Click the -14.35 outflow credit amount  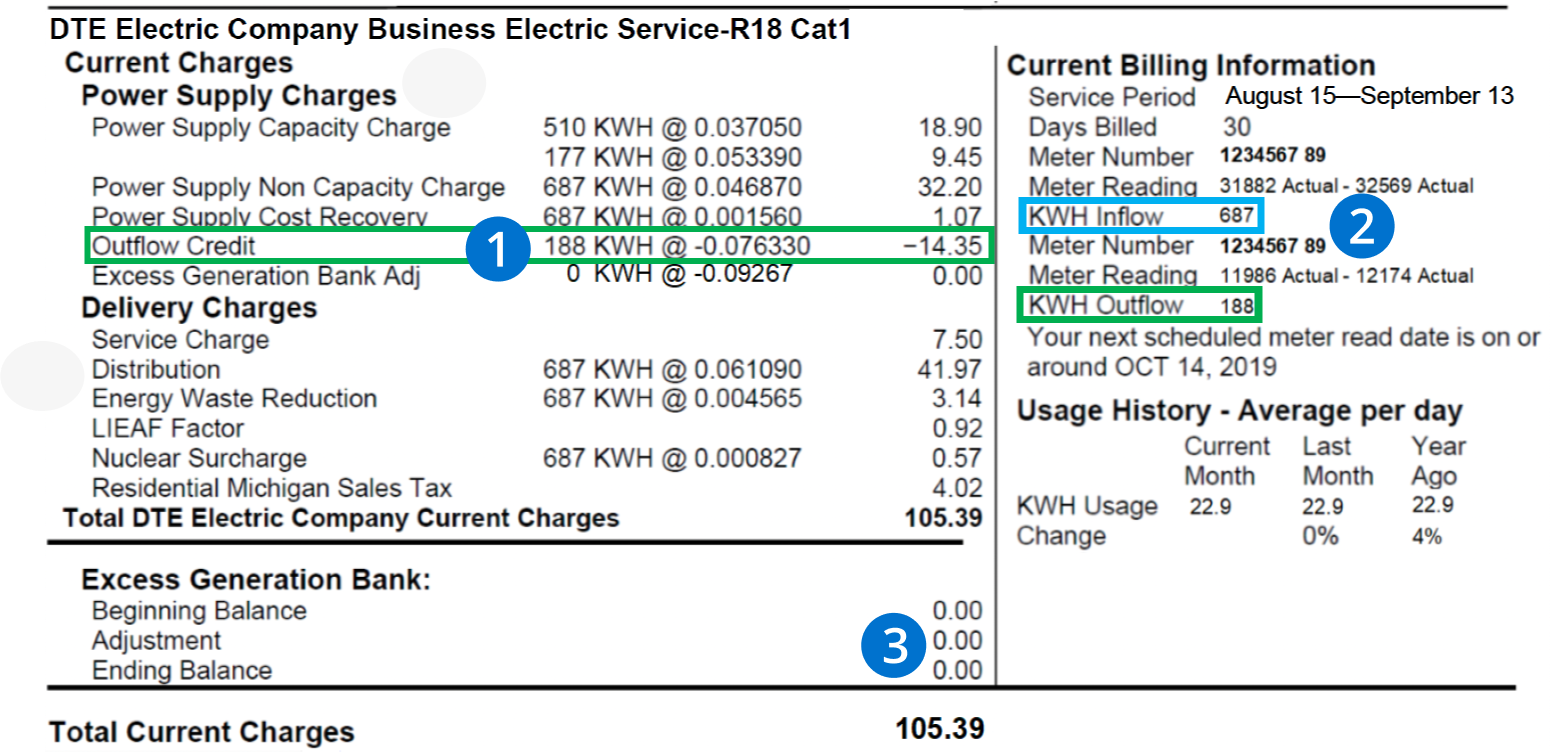[x=945, y=246]
